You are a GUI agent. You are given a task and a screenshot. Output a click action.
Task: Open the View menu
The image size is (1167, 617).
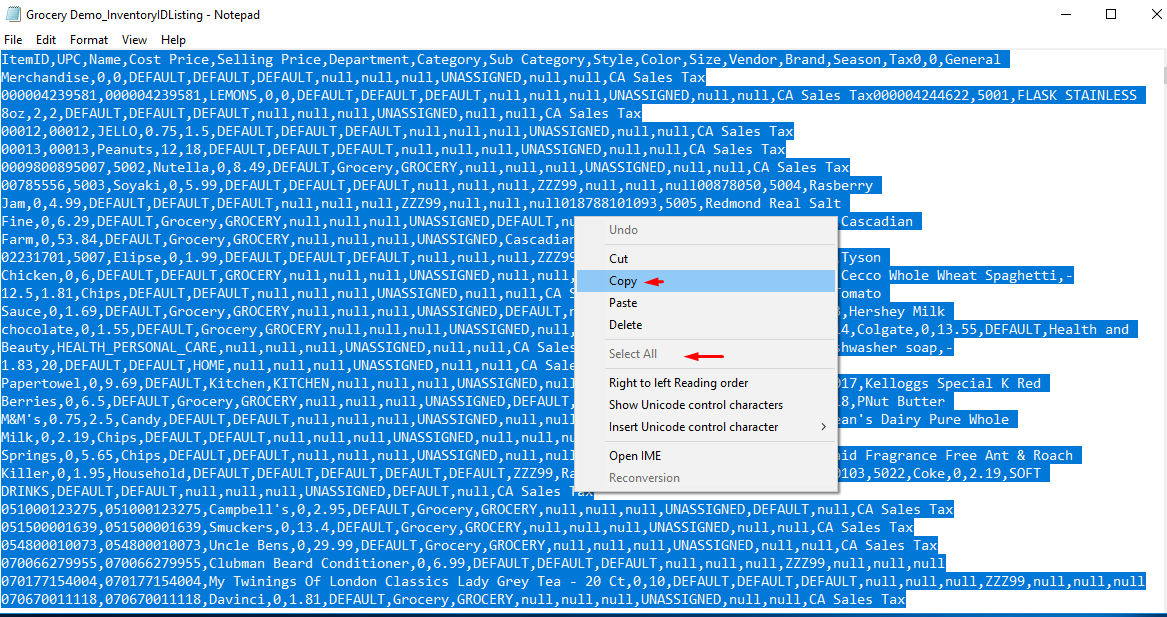135,39
